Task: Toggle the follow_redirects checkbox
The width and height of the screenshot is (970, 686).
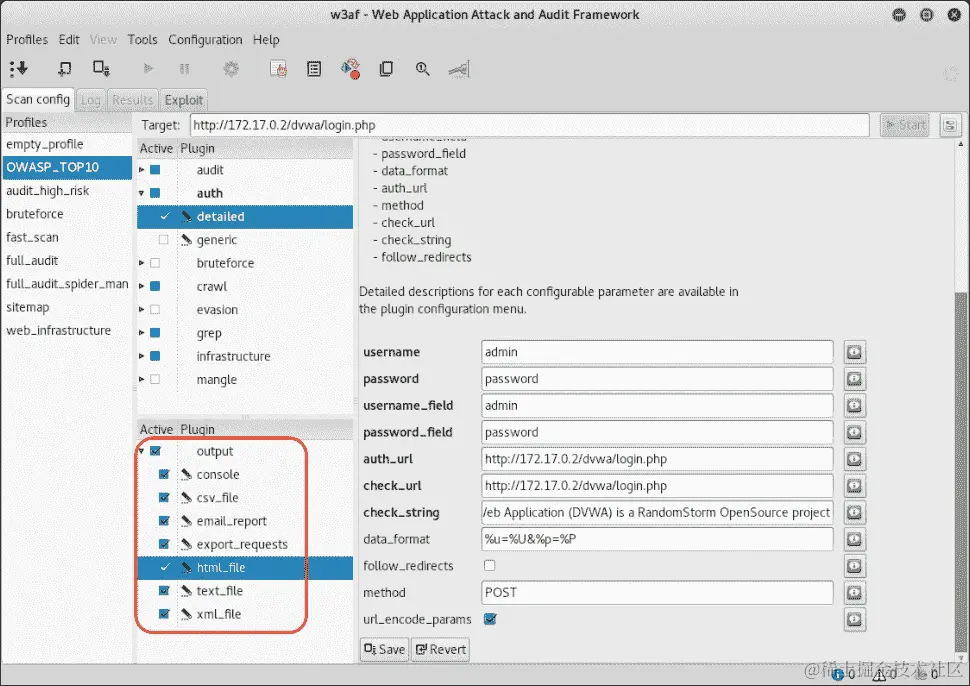Action: [490, 565]
